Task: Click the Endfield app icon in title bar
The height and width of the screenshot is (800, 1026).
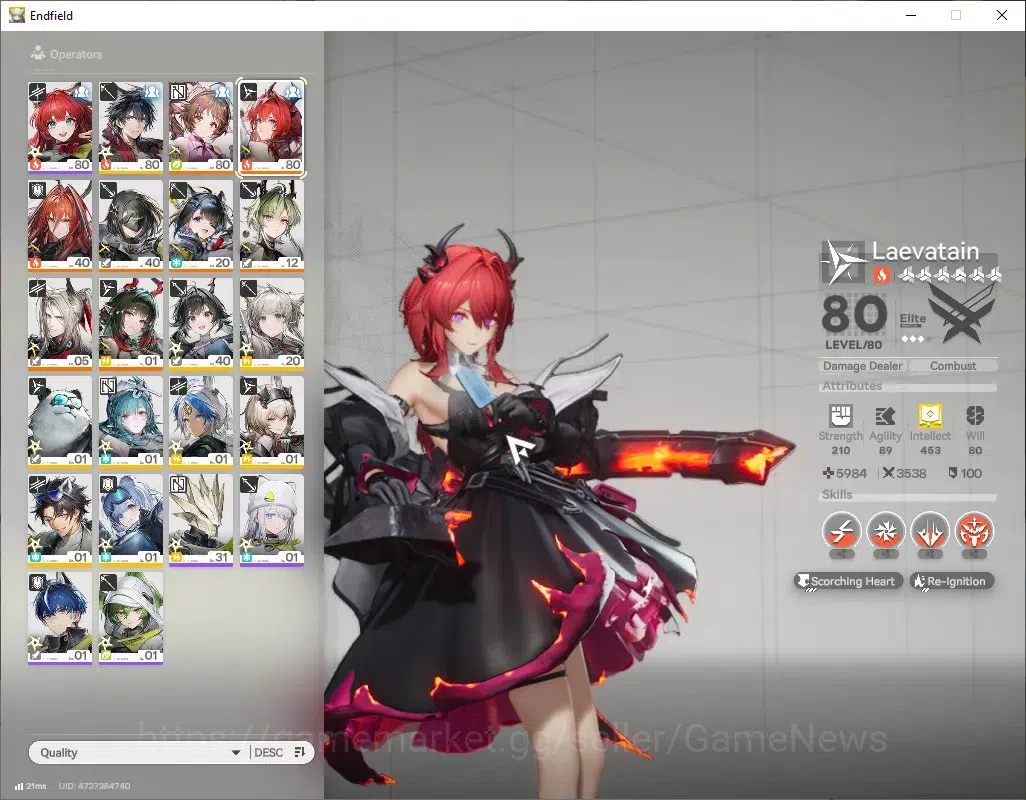Action: [16, 15]
